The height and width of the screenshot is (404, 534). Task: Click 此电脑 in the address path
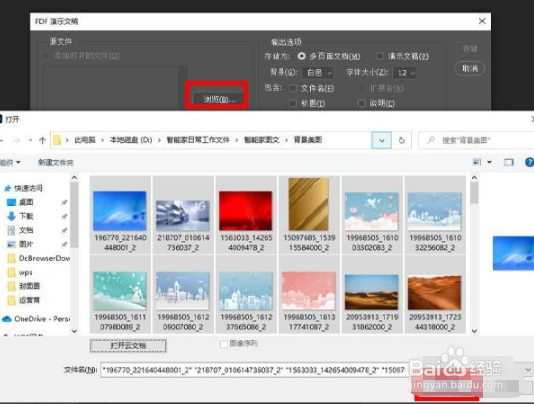point(85,140)
